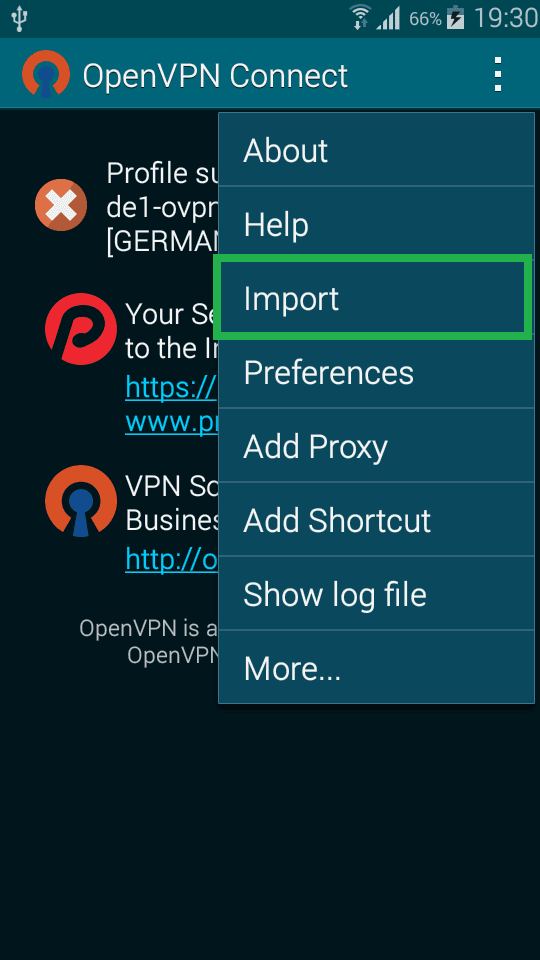Choose Add Shortcut menu entry
540x960 pixels.
point(377,520)
